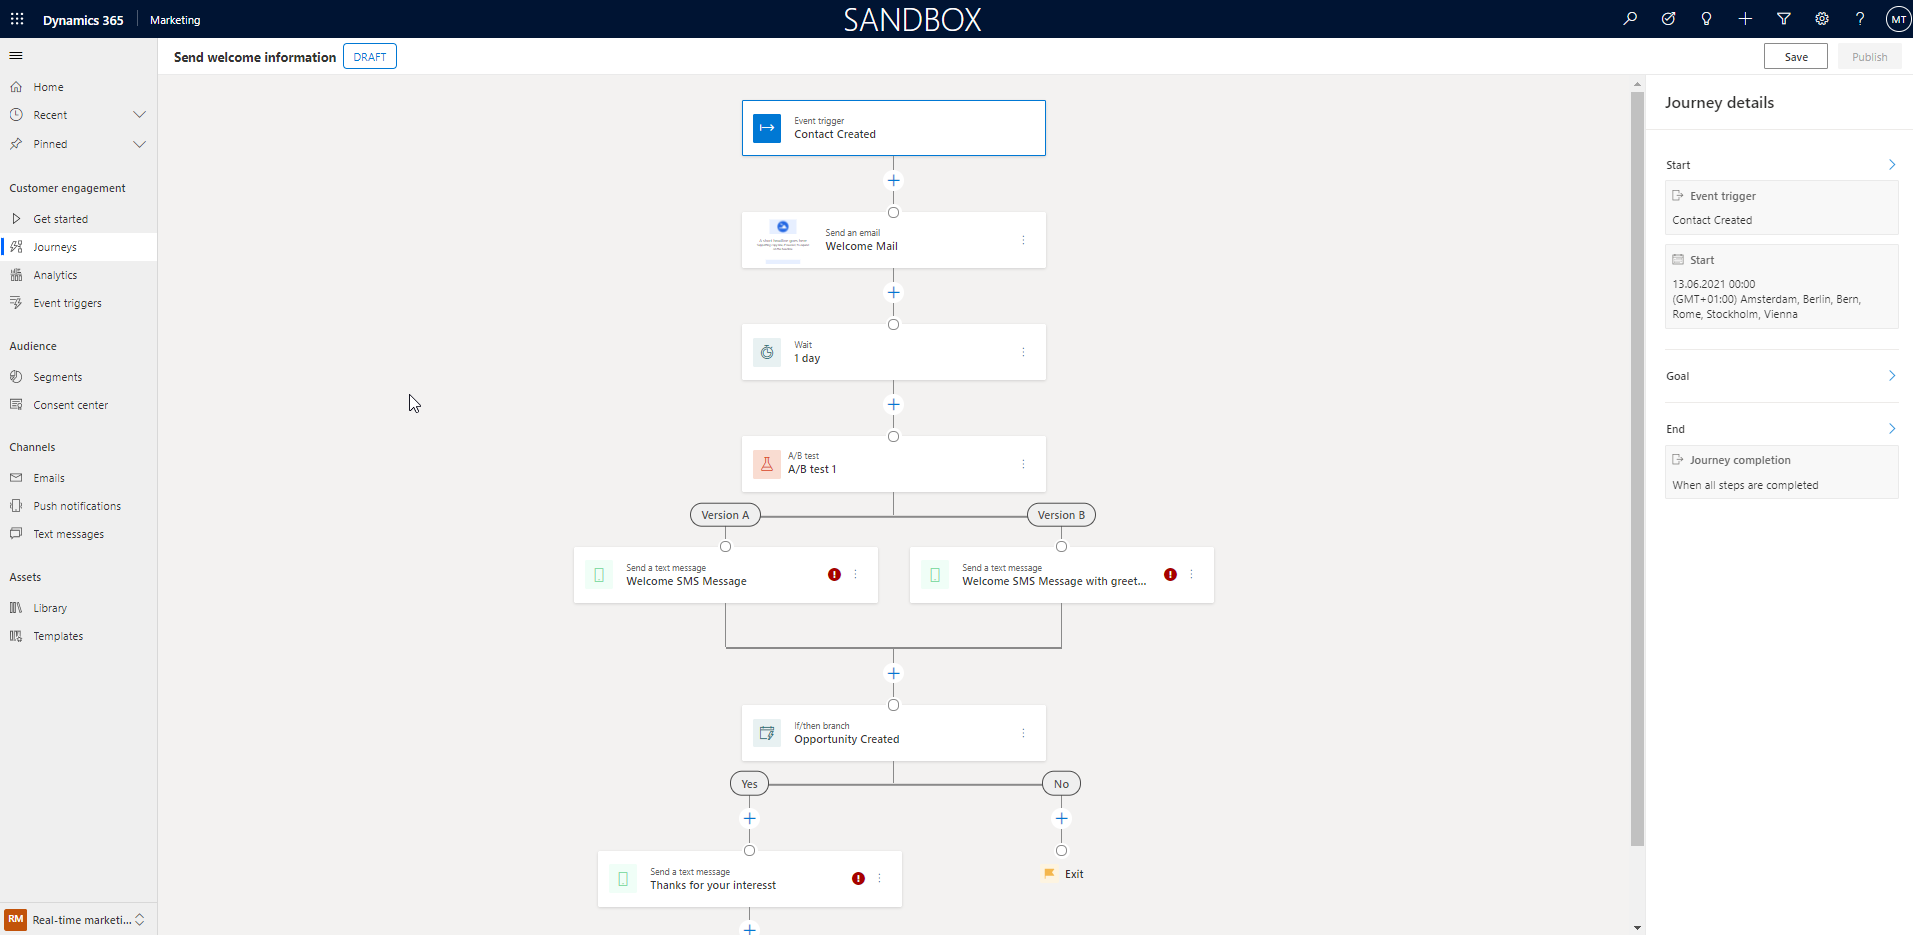
Task: Select the Version B branch label
Action: coord(1061,515)
